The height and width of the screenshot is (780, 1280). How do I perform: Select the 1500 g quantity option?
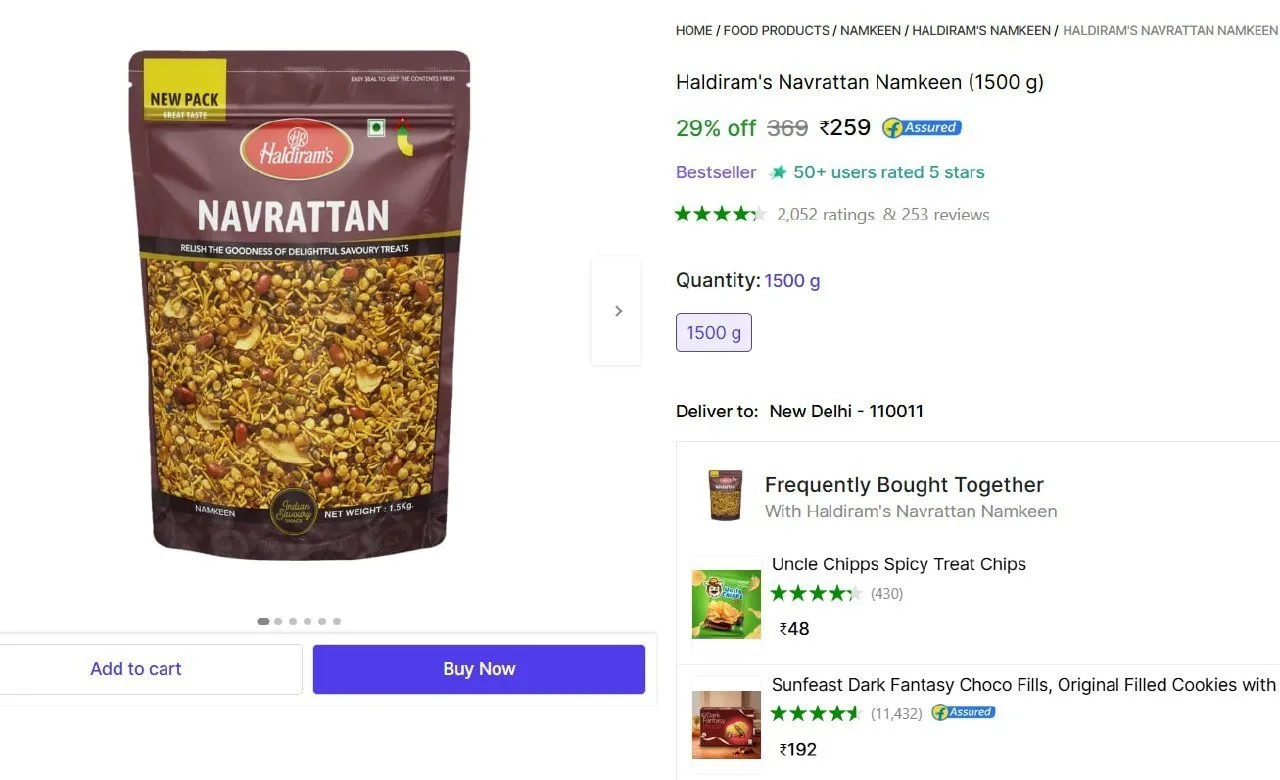714,333
